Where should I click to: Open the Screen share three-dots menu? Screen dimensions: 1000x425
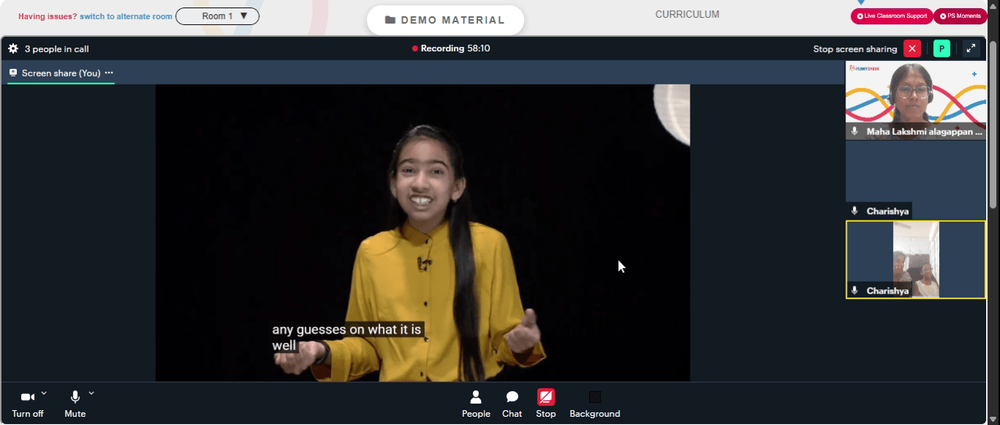(x=109, y=73)
